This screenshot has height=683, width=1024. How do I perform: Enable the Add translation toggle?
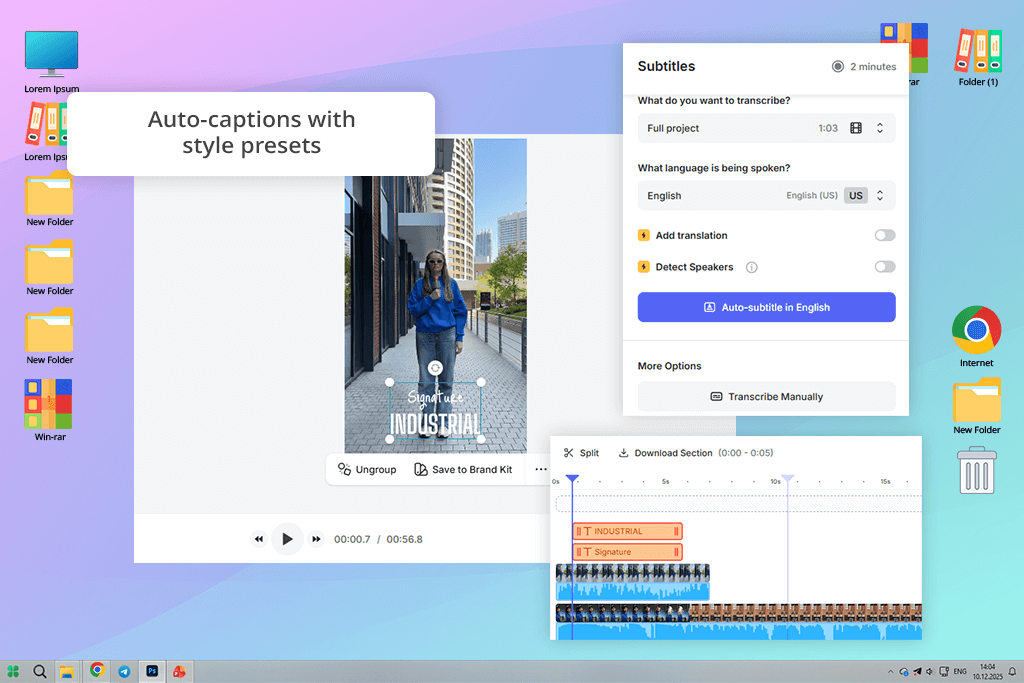(884, 235)
